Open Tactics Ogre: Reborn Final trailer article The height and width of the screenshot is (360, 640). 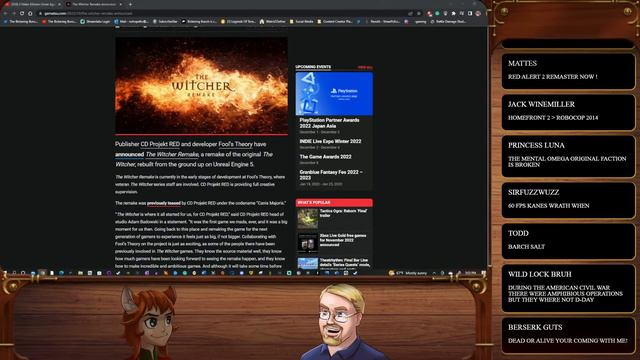click(x=344, y=213)
